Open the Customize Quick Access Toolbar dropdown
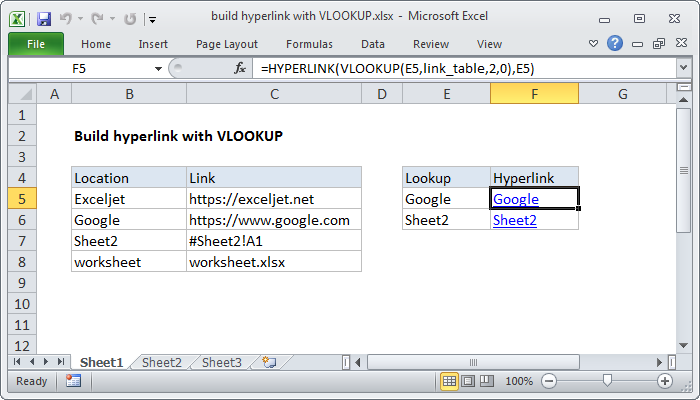 coord(153,20)
